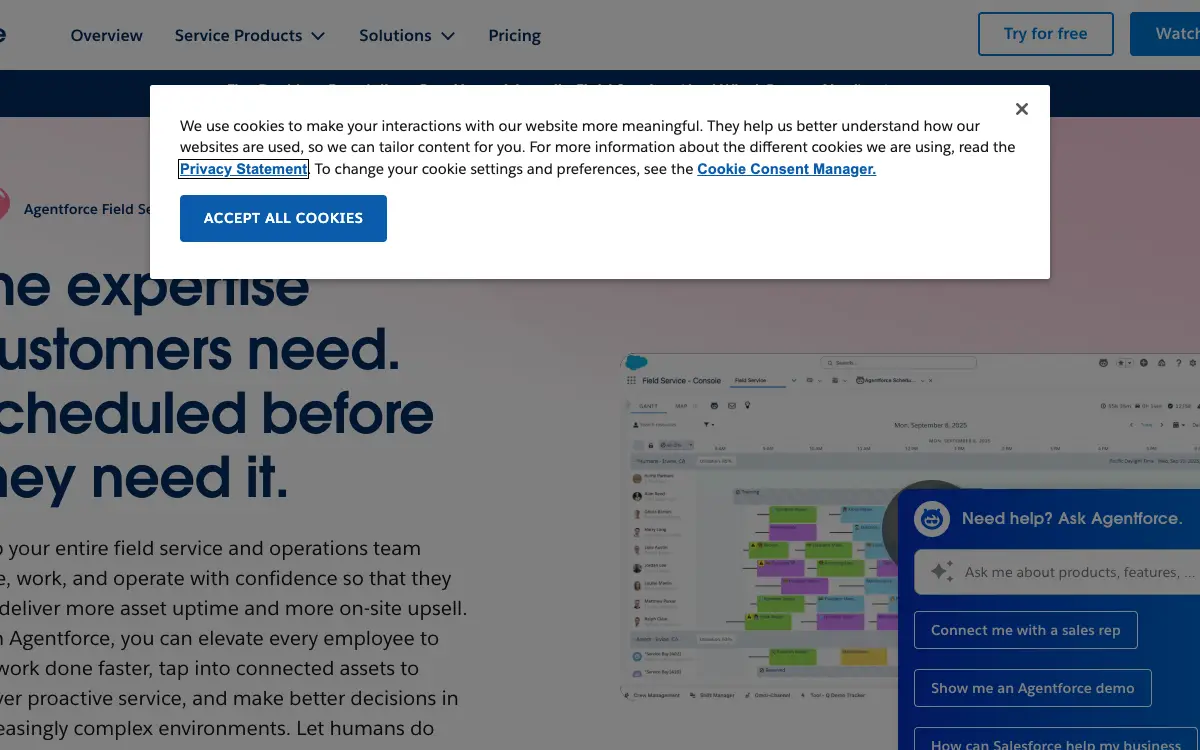Accept all cookies

pos(283,218)
